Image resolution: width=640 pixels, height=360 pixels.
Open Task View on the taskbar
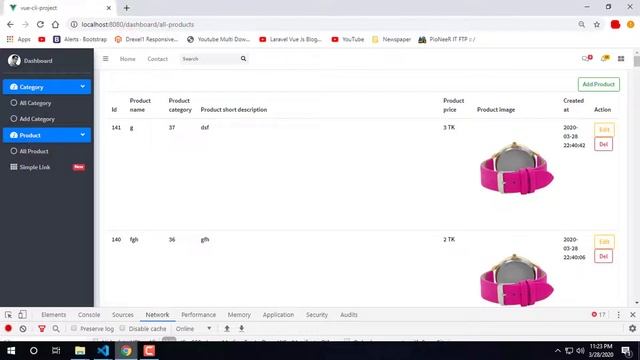click(x=56, y=351)
